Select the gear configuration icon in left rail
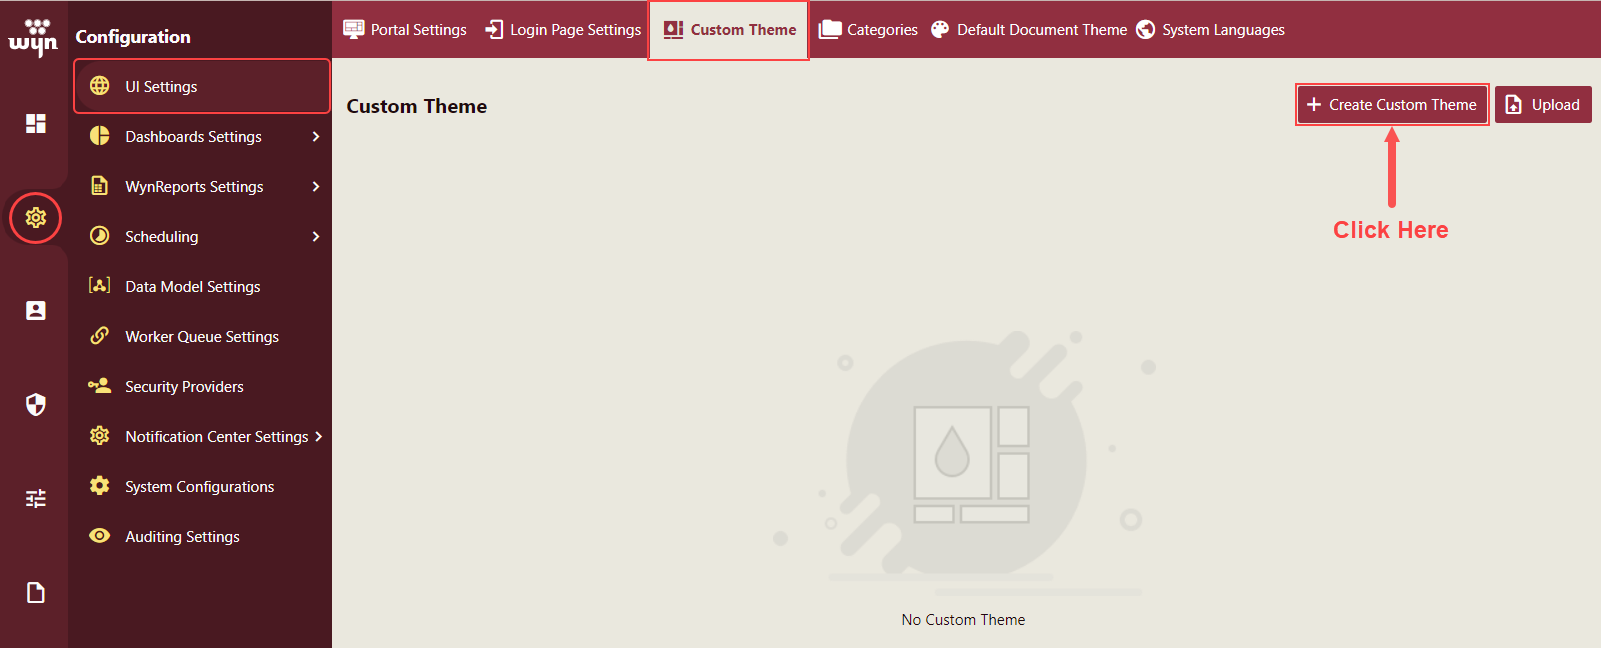This screenshot has width=1601, height=648. (x=36, y=218)
